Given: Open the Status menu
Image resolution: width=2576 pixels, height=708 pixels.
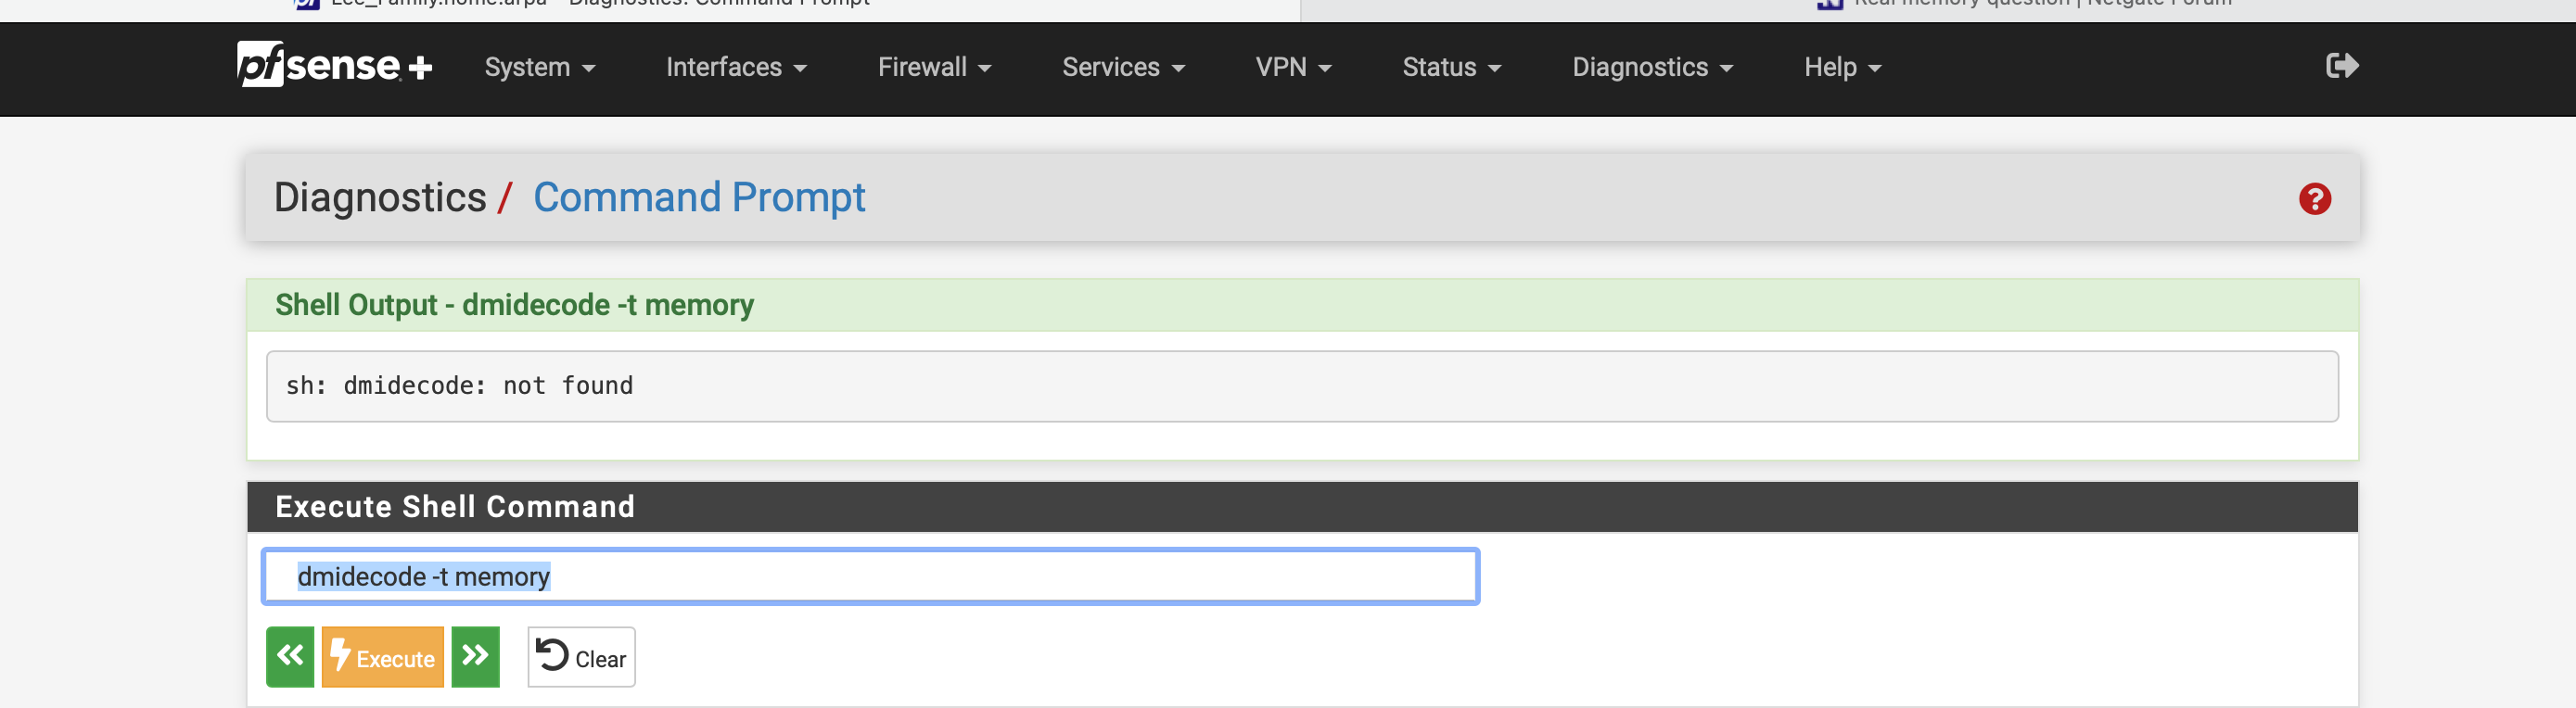Looking at the screenshot, I should (x=1451, y=67).
